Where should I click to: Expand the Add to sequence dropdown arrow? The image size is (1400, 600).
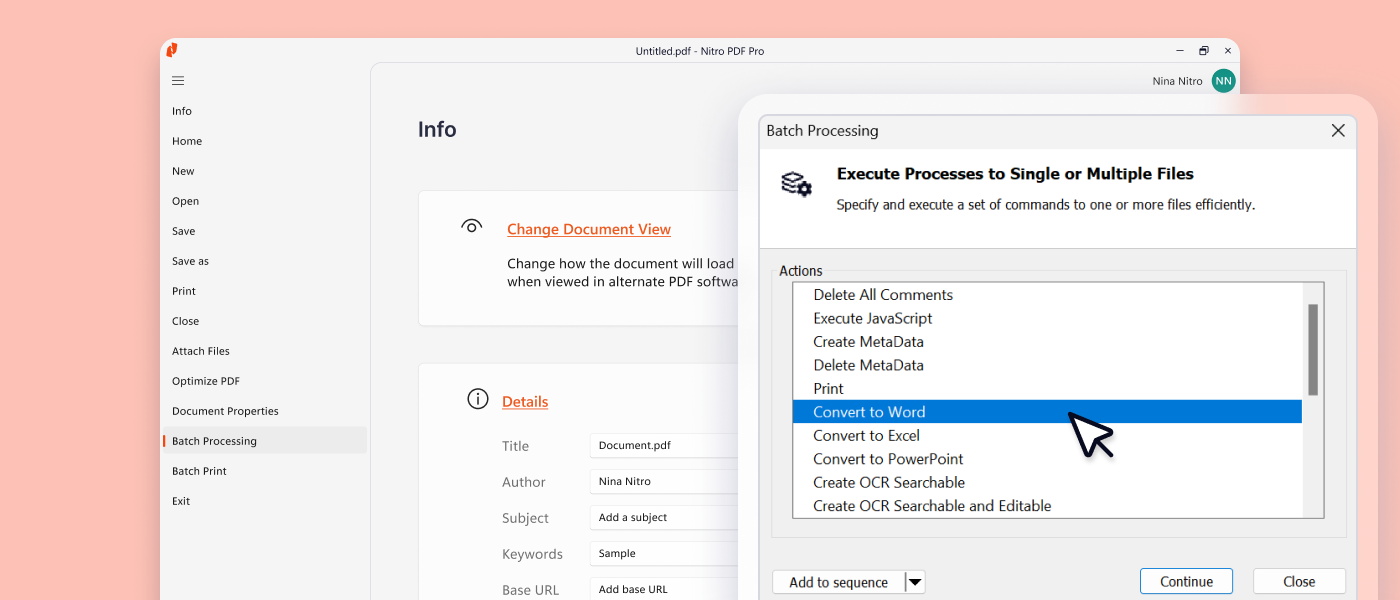[915, 582]
